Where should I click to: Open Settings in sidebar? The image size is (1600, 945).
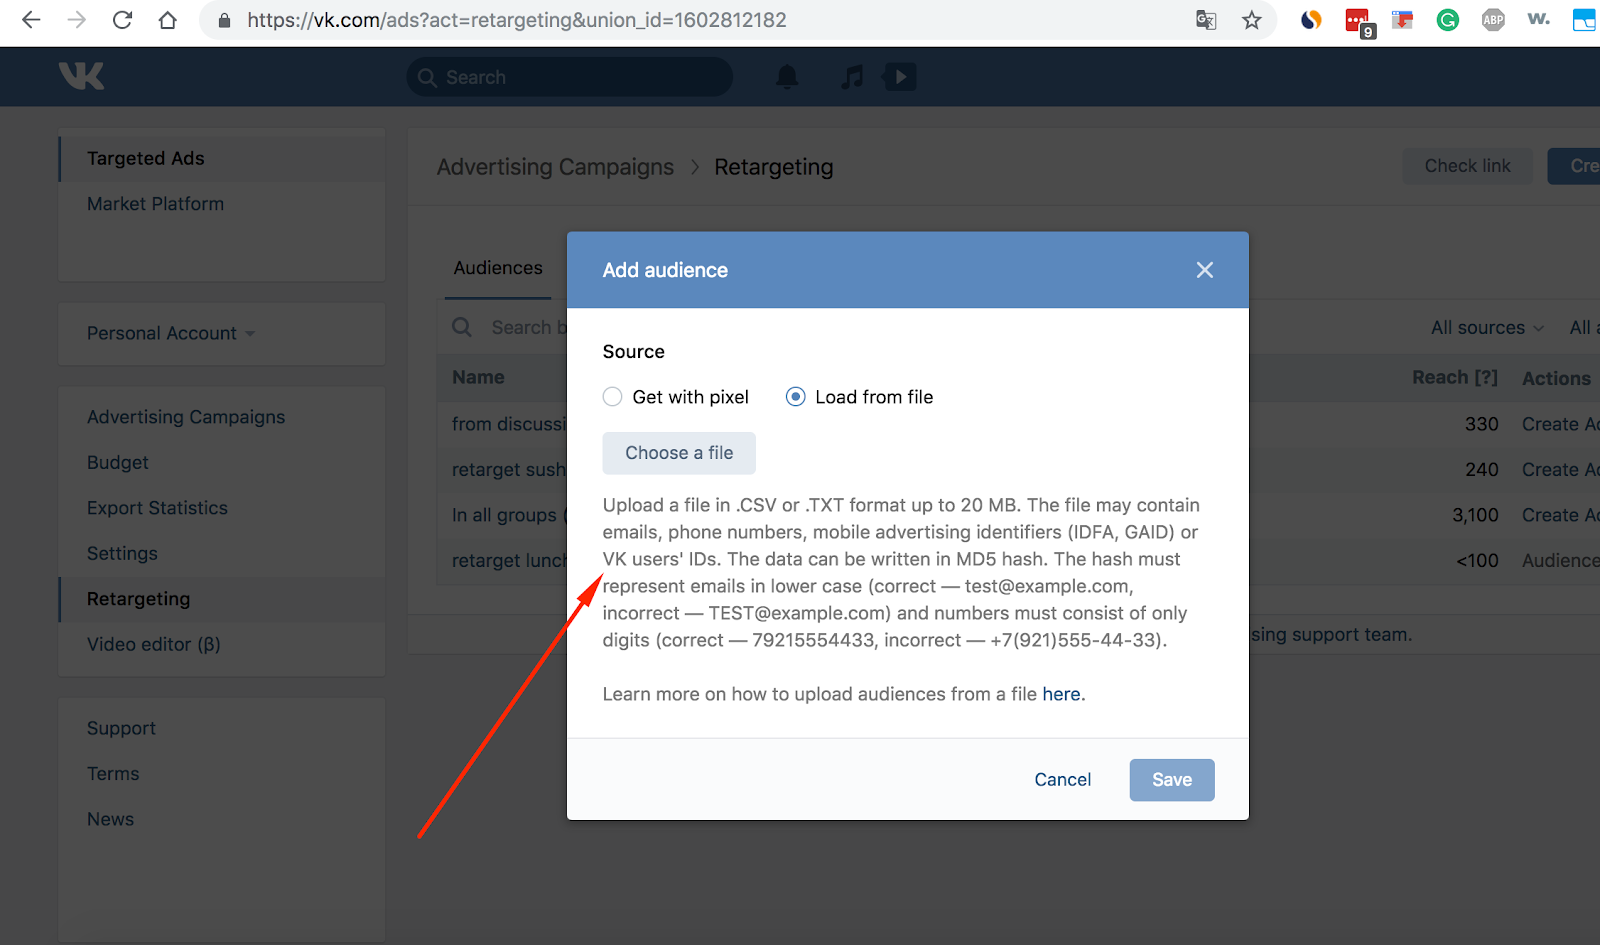[122, 554]
